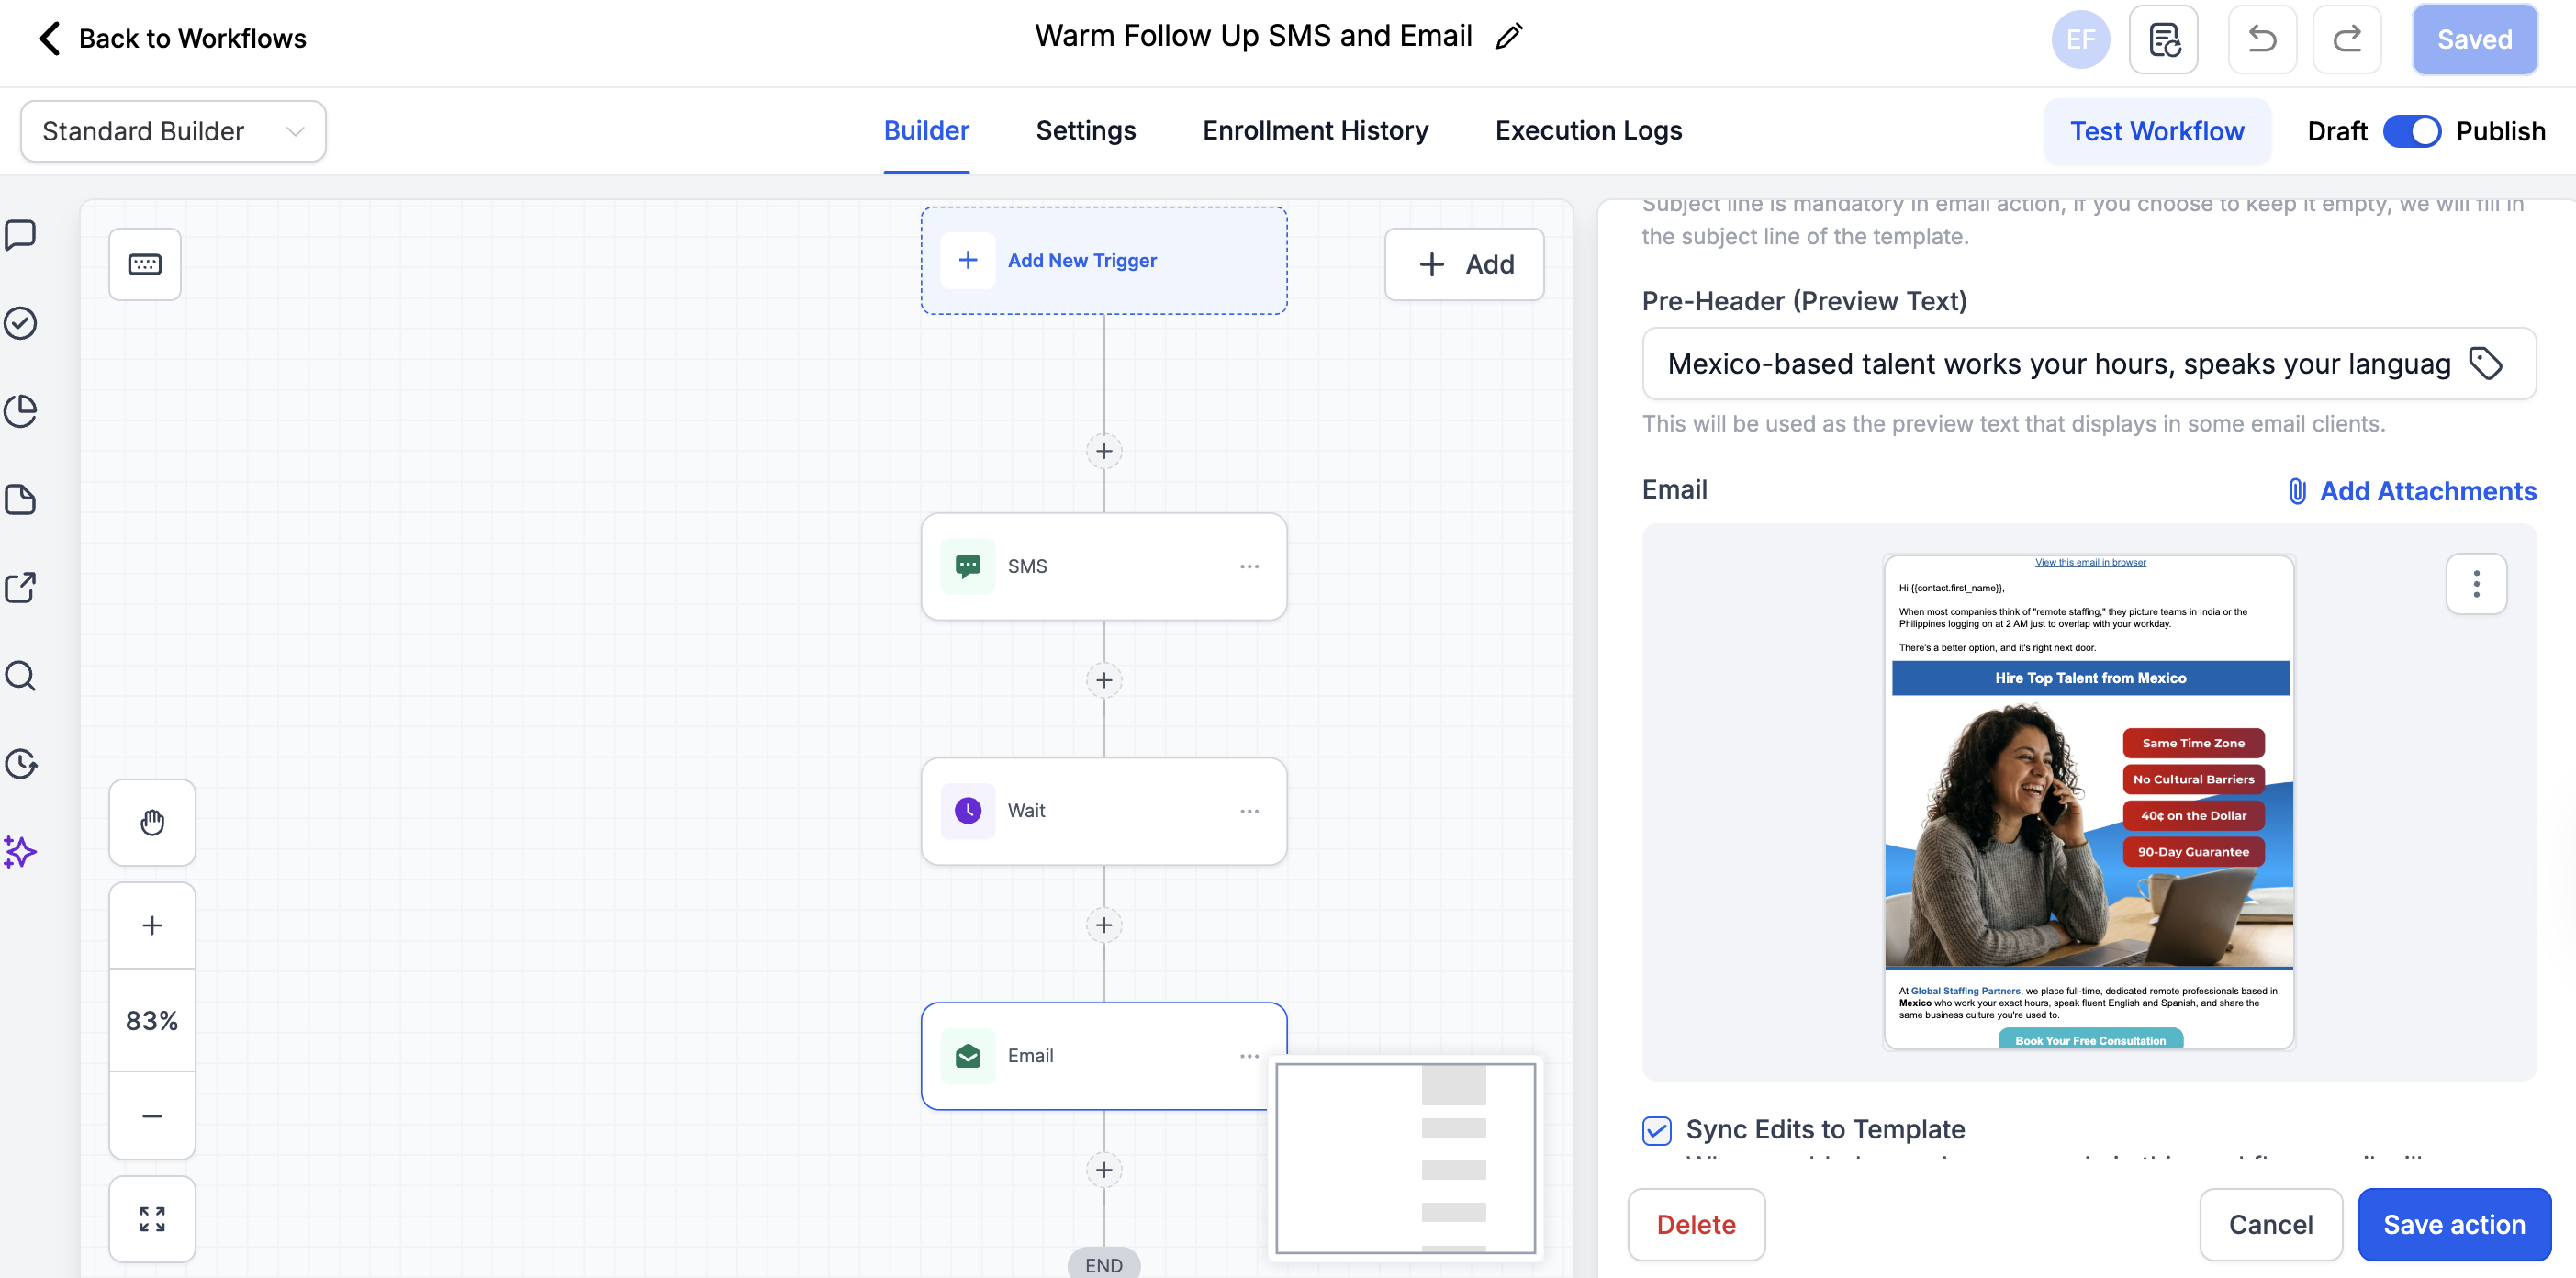This screenshot has width=2576, height=1278.
Task: Click the keyboard shortcuts icon on the canvas
Action: [144, 264]
